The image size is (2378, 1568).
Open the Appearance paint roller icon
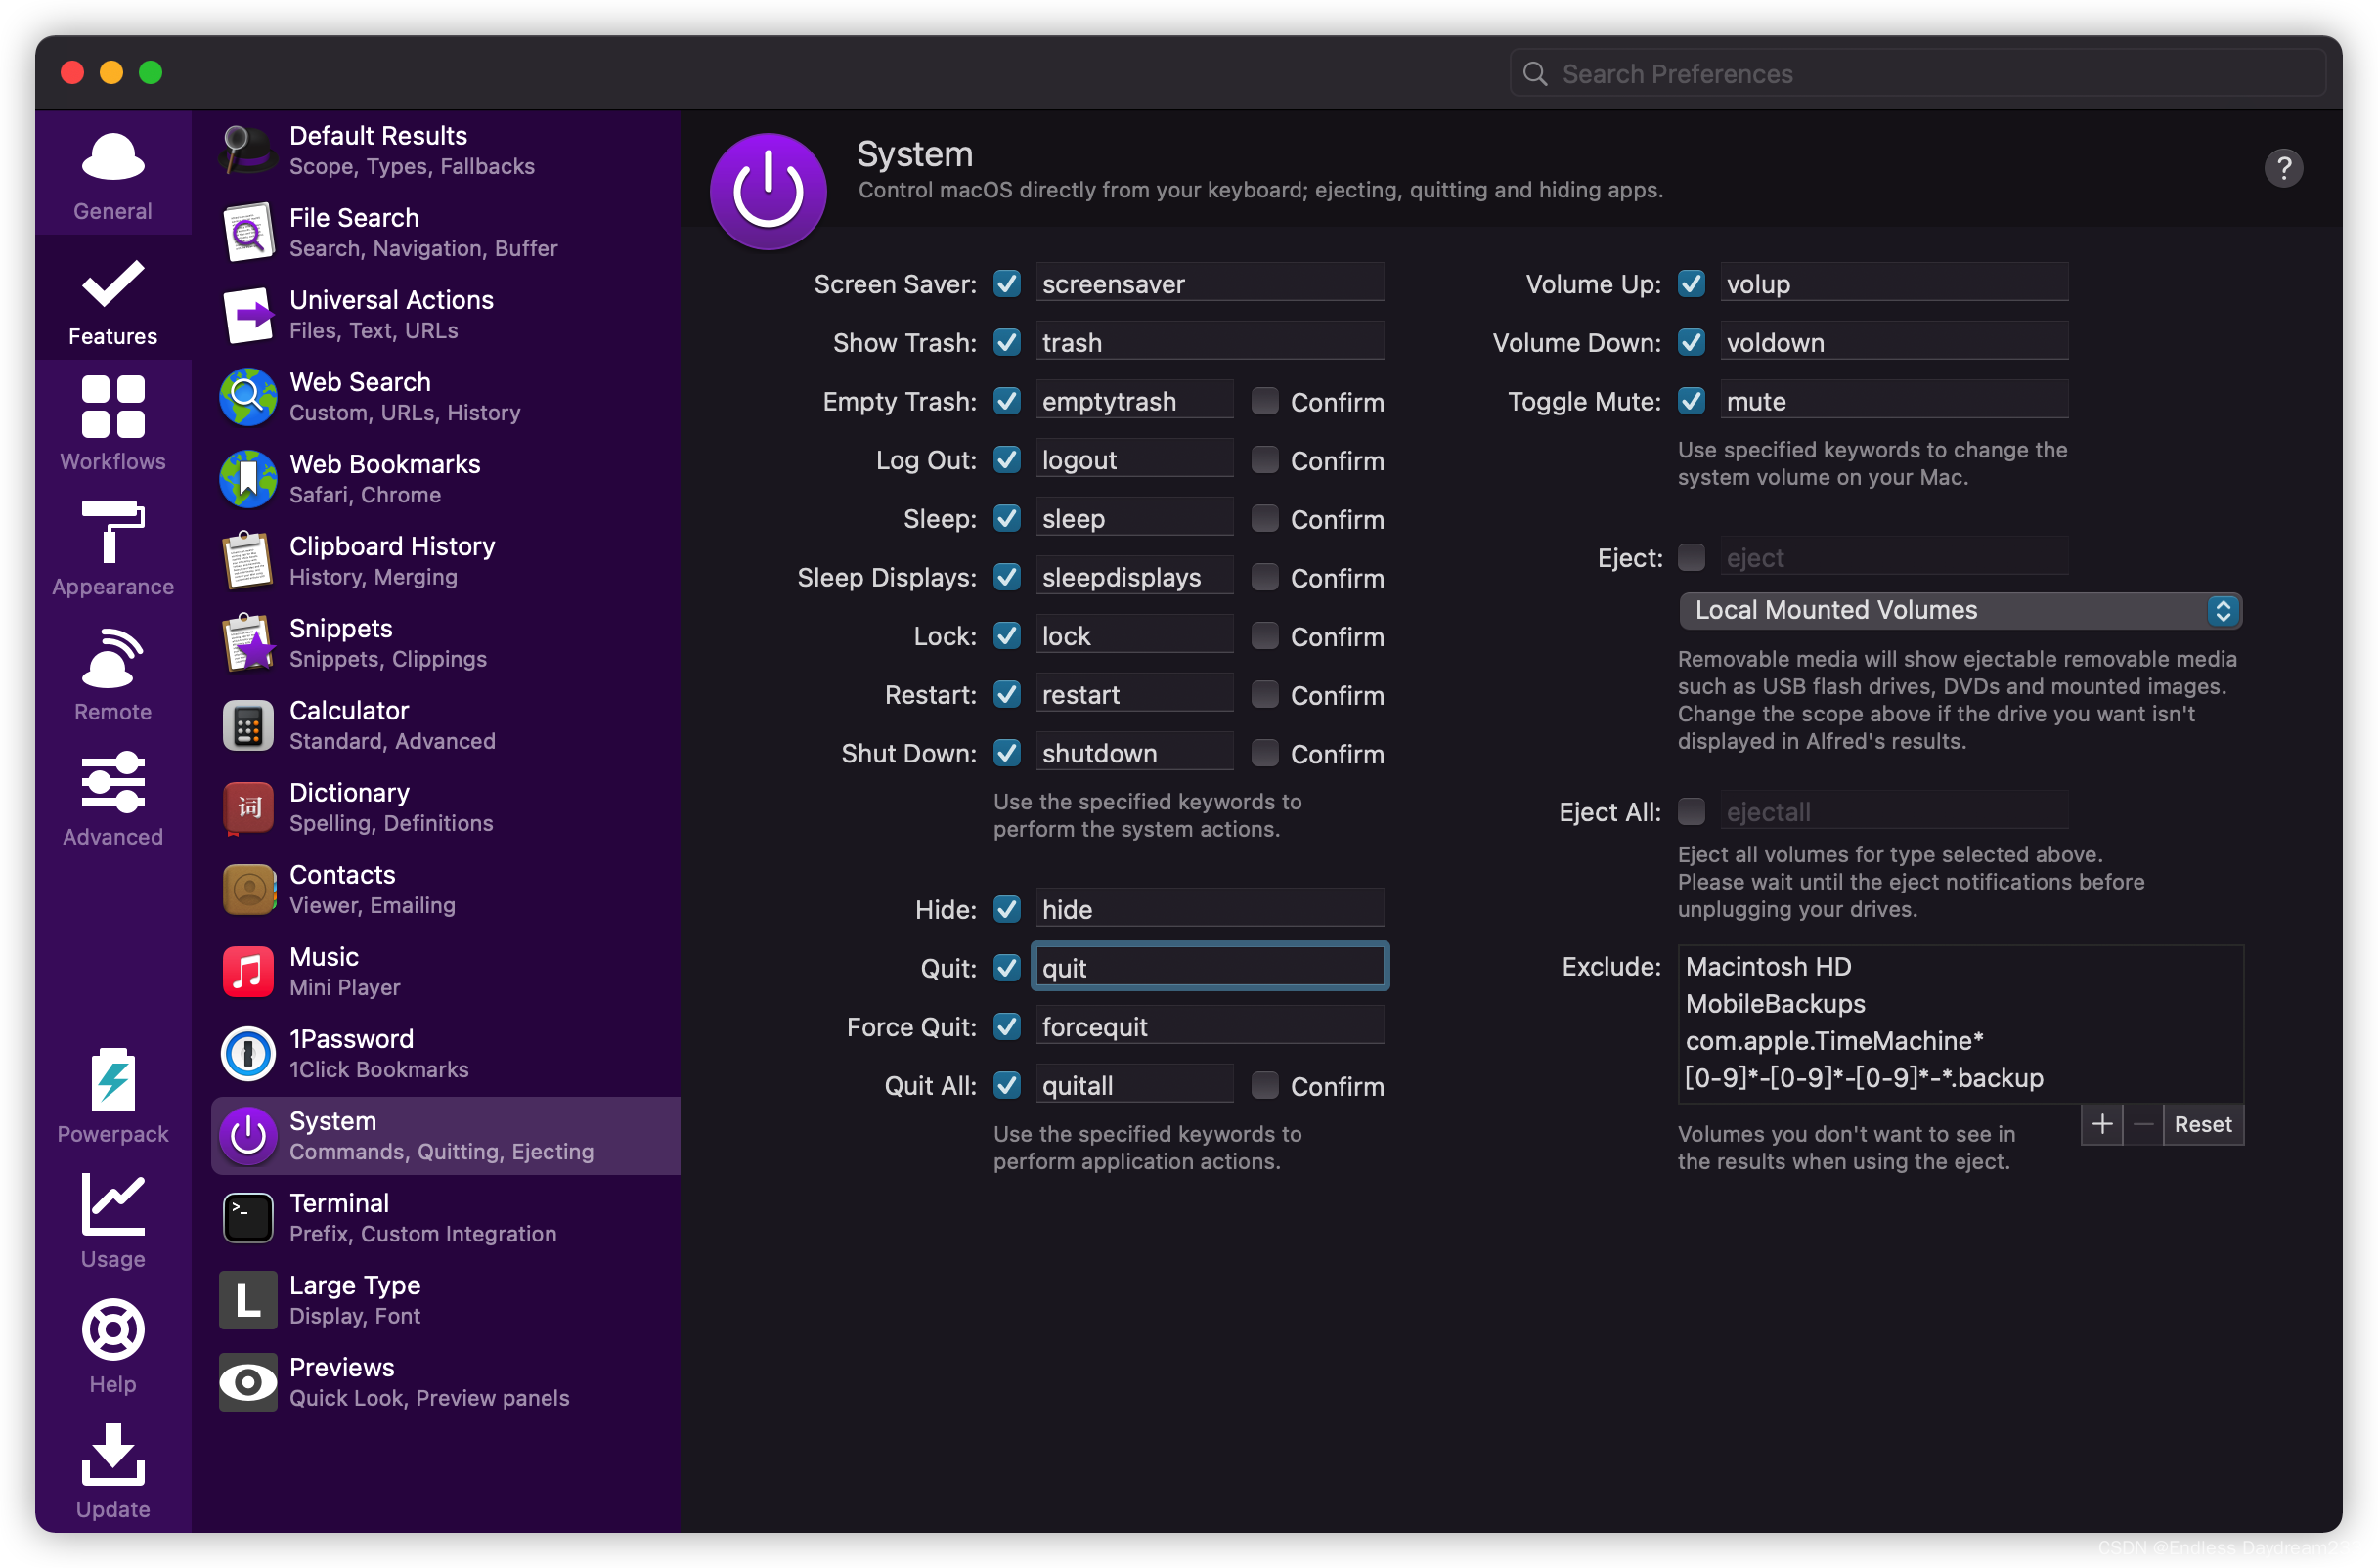tap(113, 532)
